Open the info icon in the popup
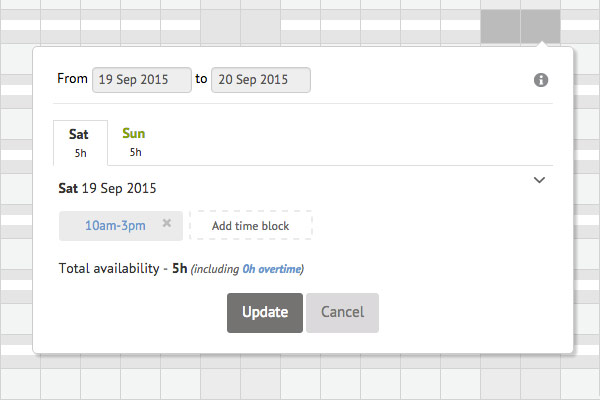600x400 pixels. click(x=541, y=80)
